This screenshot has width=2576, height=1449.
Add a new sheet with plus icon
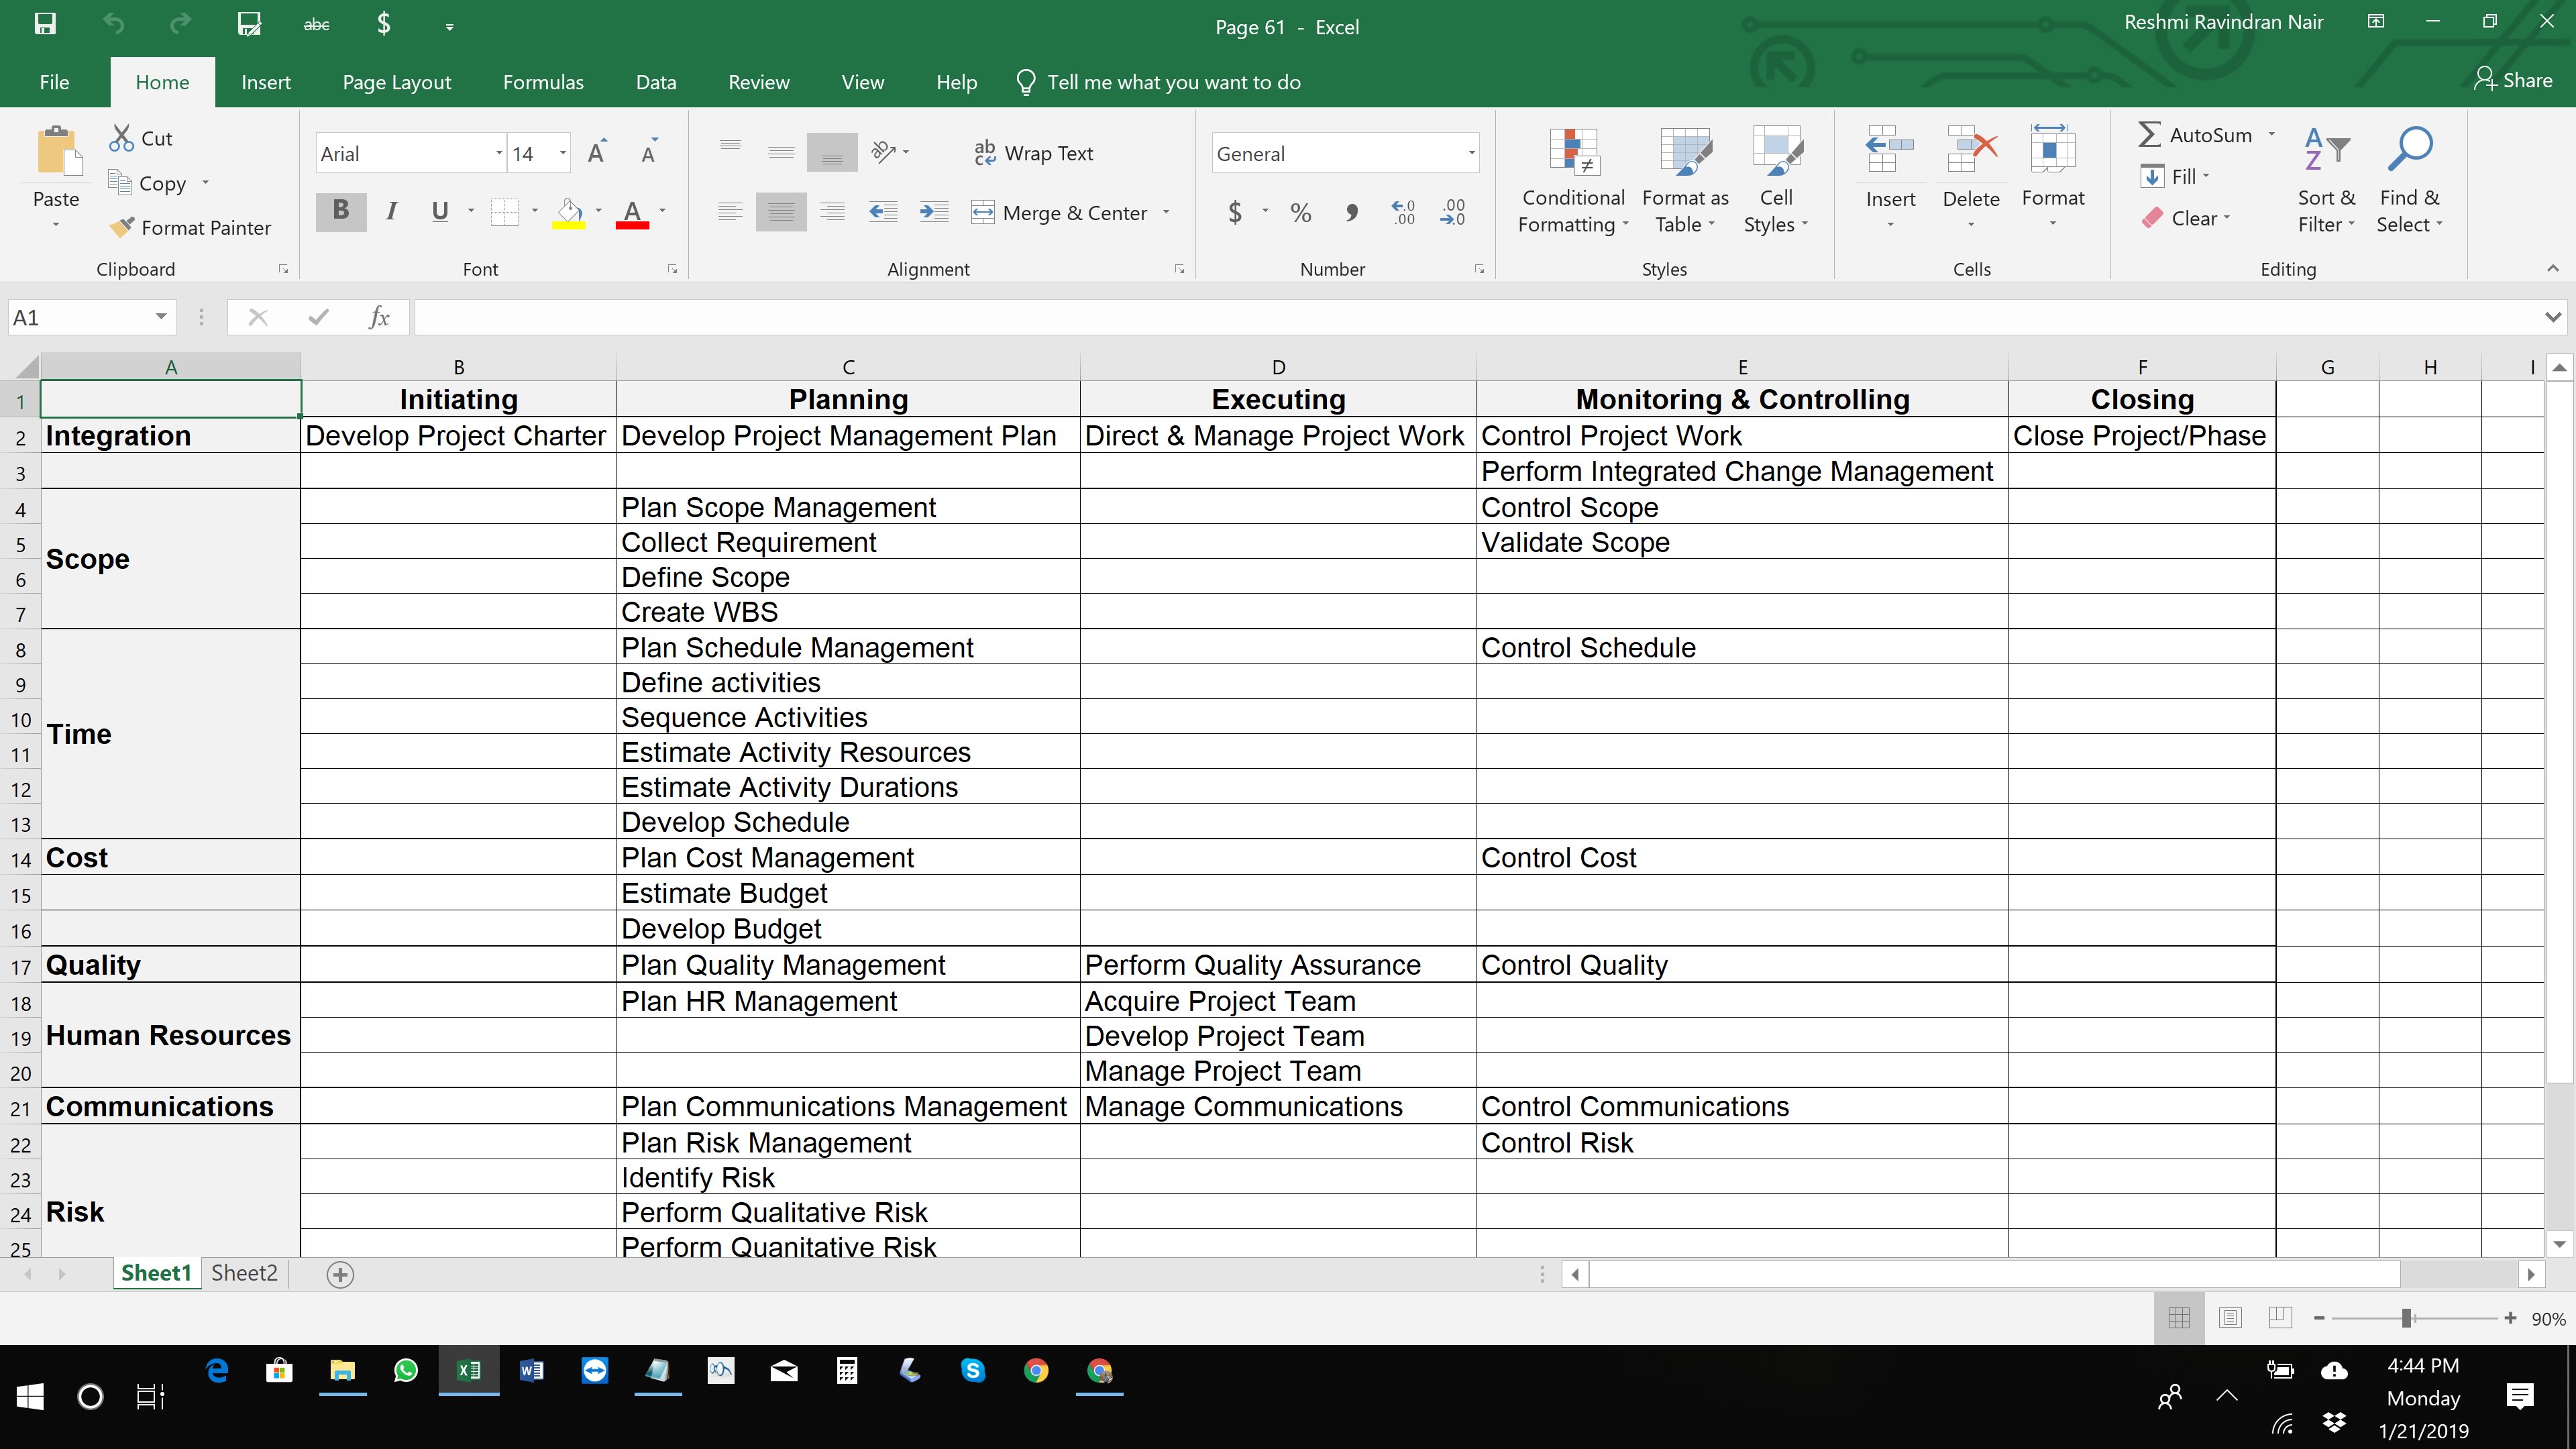[340, 1274]
